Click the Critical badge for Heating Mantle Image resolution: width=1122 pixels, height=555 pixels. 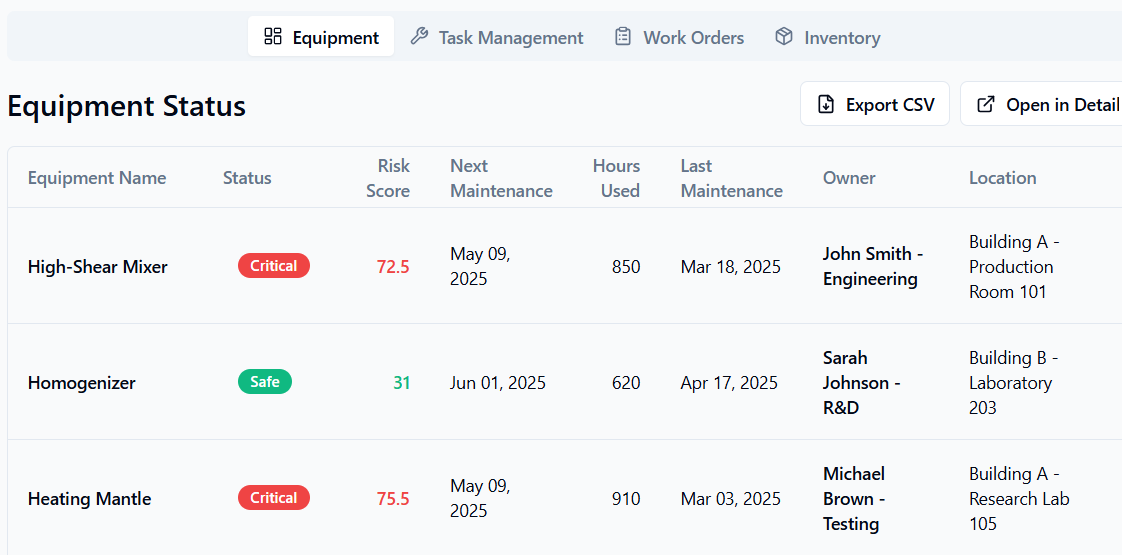click(x=274, y=497)
